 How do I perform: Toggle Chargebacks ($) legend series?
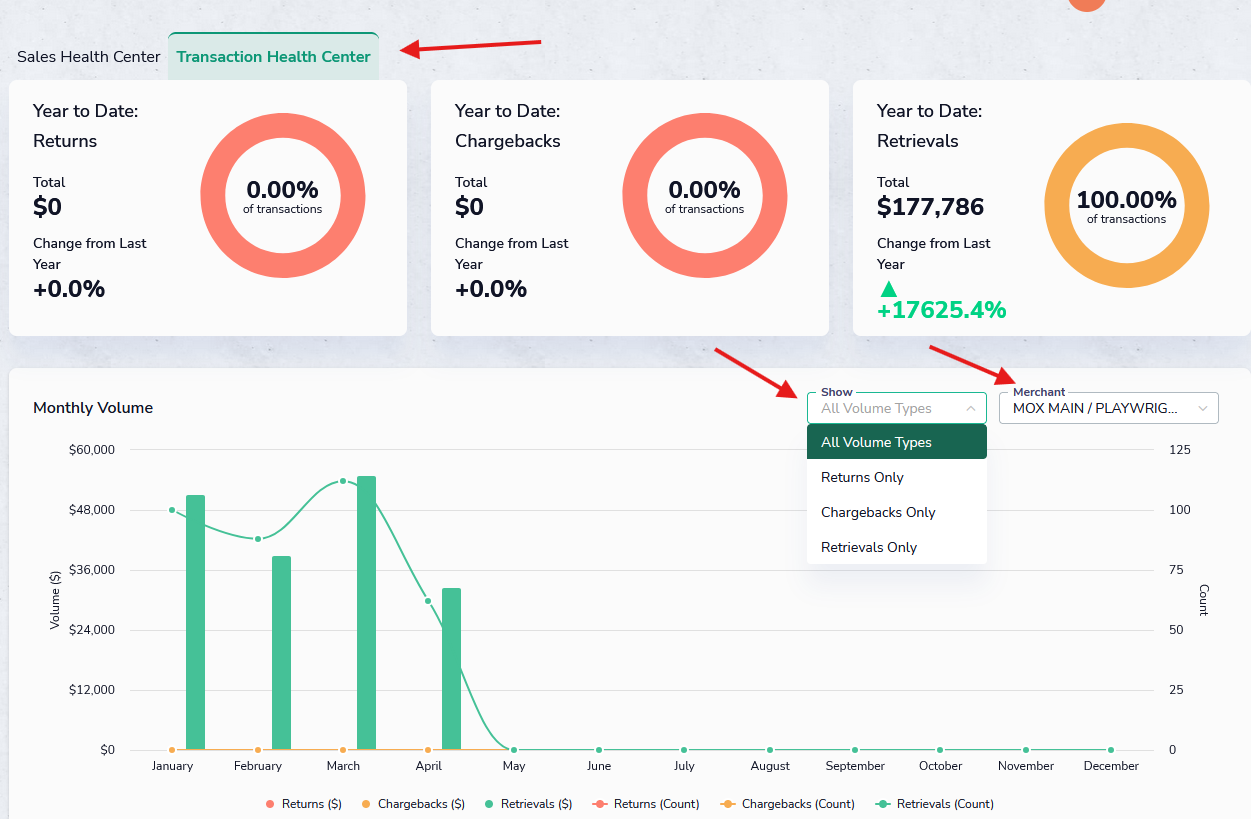(x=412, y=804)
